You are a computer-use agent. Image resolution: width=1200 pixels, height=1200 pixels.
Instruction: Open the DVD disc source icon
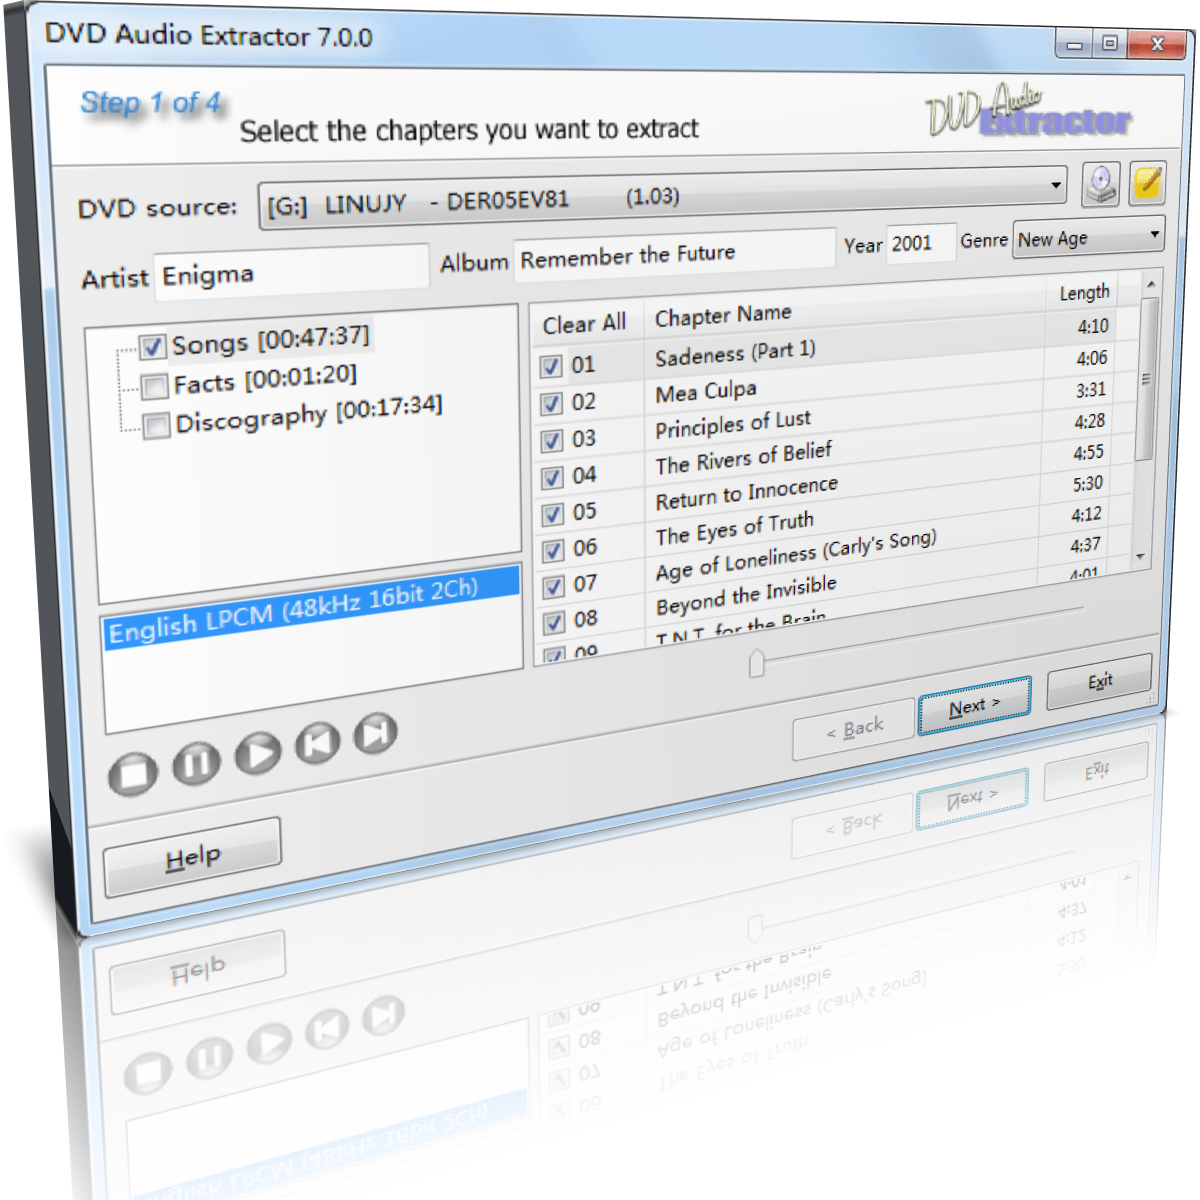[x=1101, y=185]
